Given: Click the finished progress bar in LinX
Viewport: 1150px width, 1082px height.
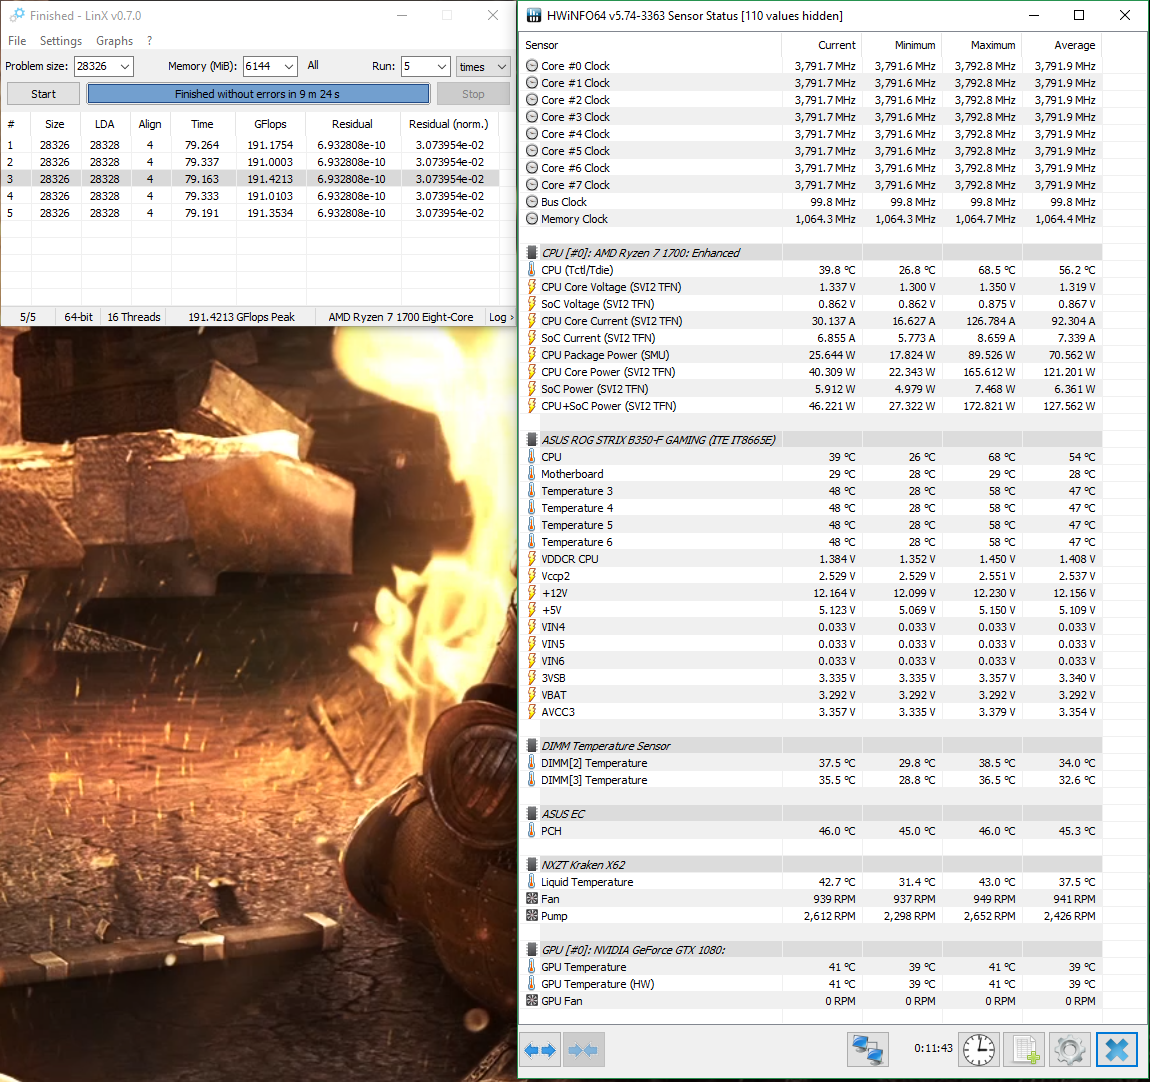Looking at the screenshot, I should (x=258, y=94).
